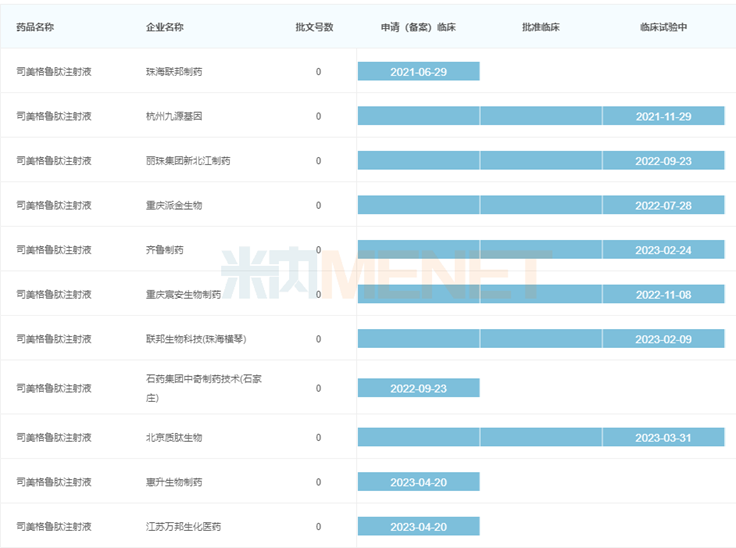The height and width of the screenshot is (548, 736).
Task: Click the 2023-02-24 clinical trial date bar
Action: [x=663, y=250]
